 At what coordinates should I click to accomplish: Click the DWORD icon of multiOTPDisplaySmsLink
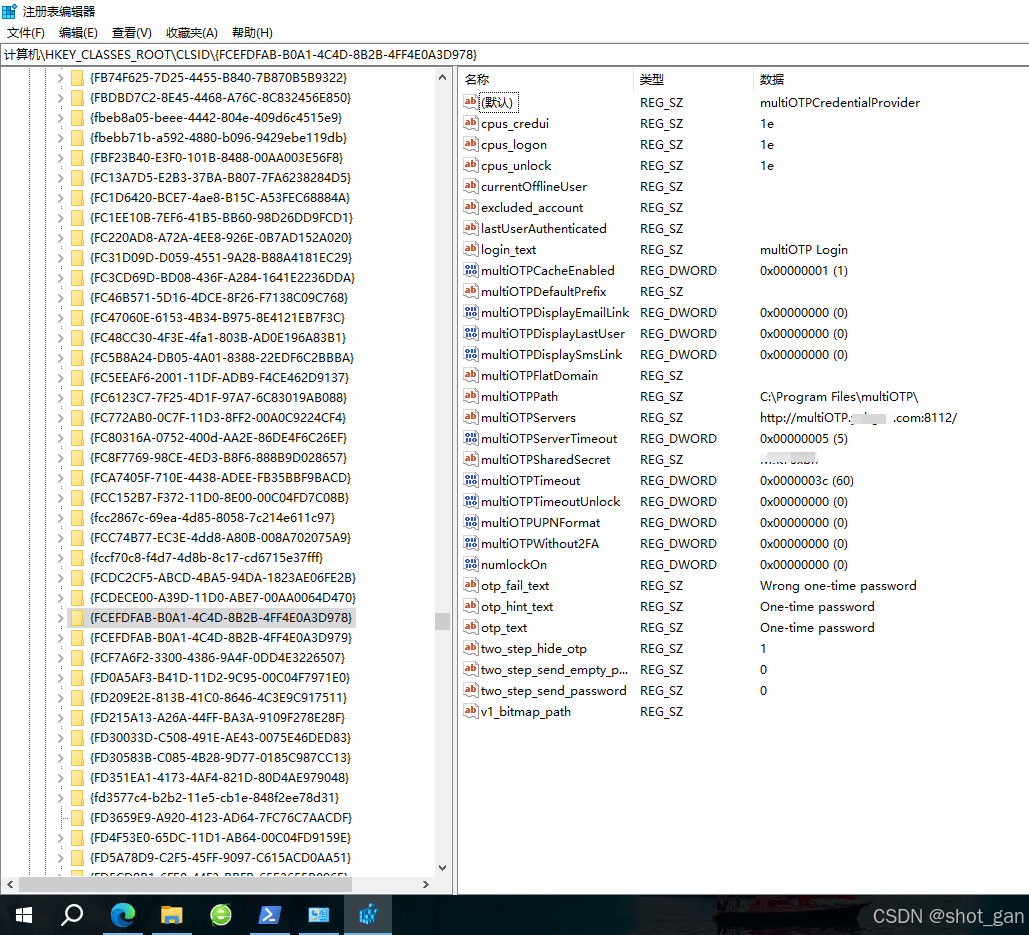pos(471,354)
